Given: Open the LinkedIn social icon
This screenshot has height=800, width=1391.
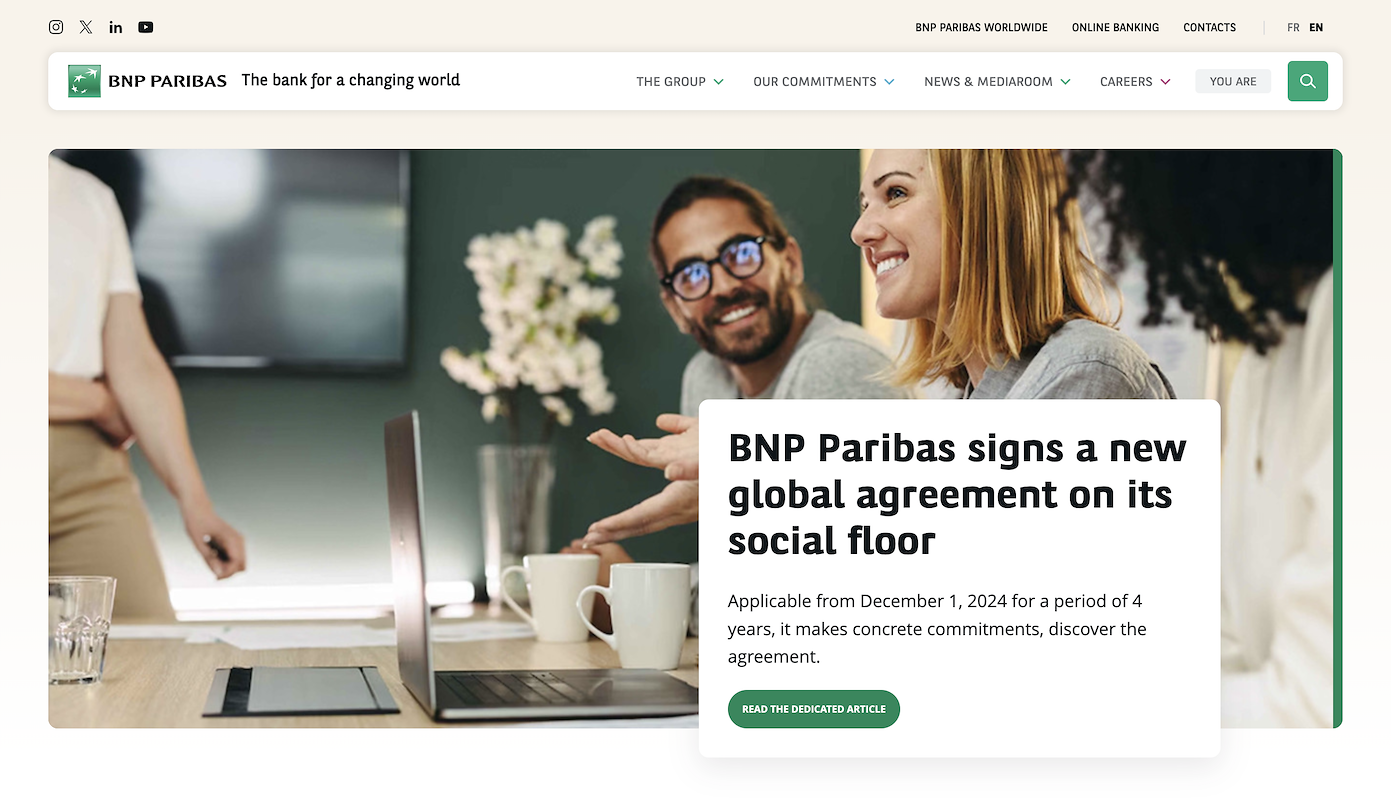Looking at the screenshot, I should point(116,27).
